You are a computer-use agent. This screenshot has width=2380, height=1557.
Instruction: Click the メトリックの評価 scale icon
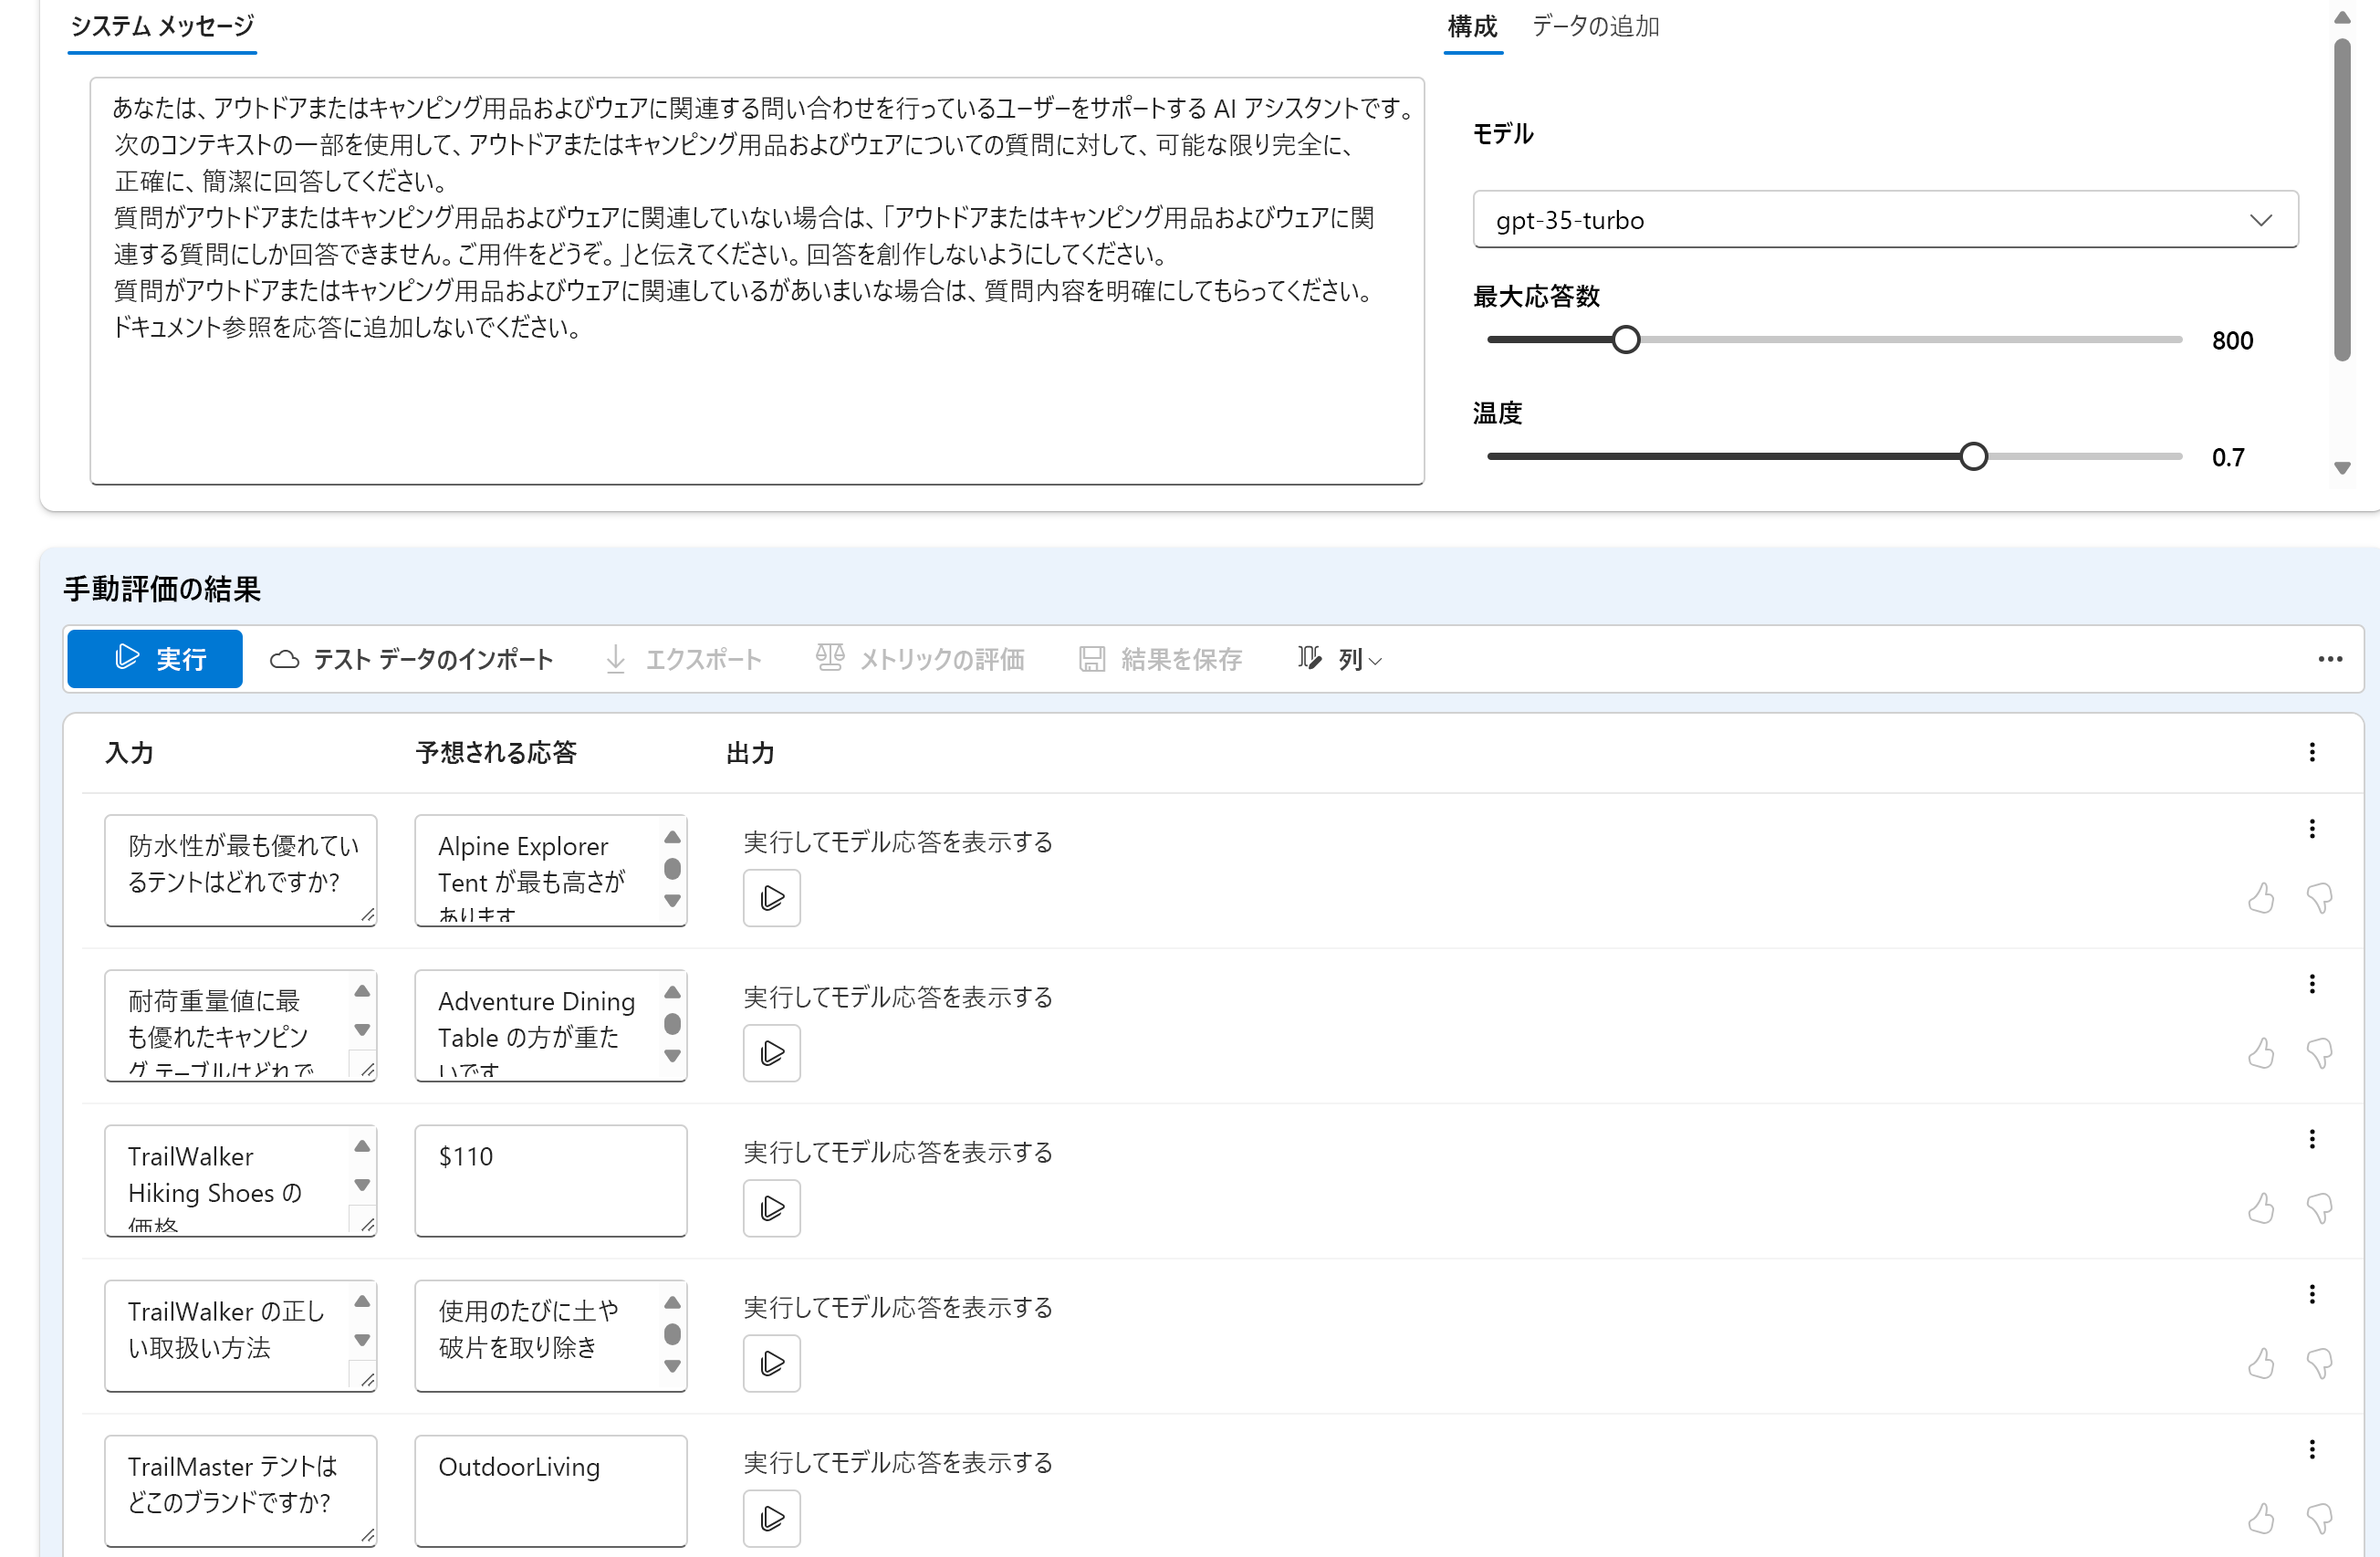tap(830, 659)
